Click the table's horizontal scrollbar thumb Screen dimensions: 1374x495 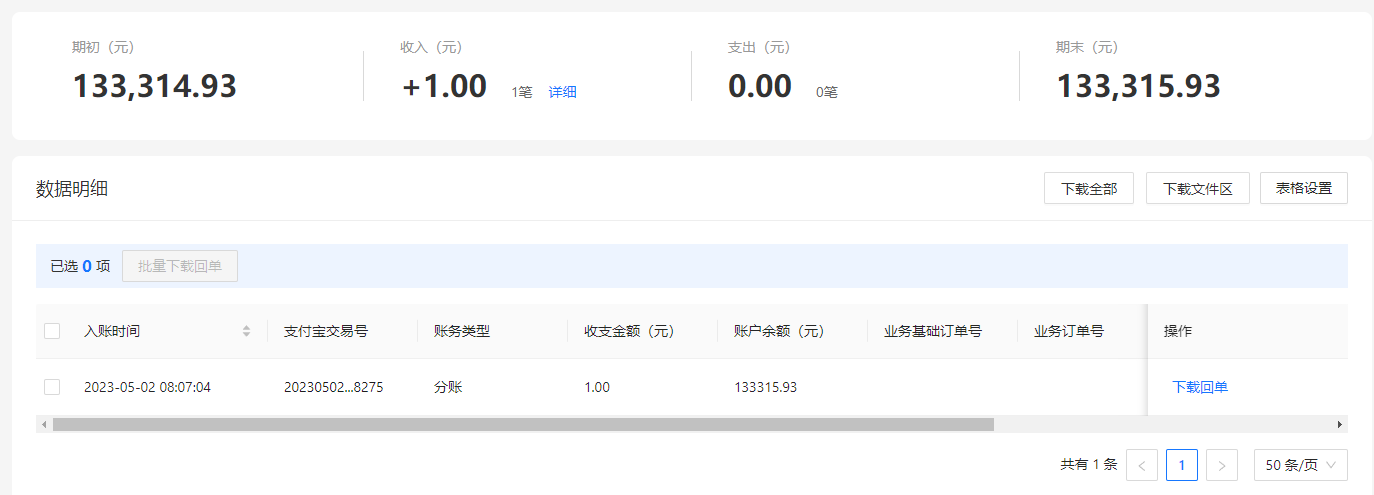[523, 424]
